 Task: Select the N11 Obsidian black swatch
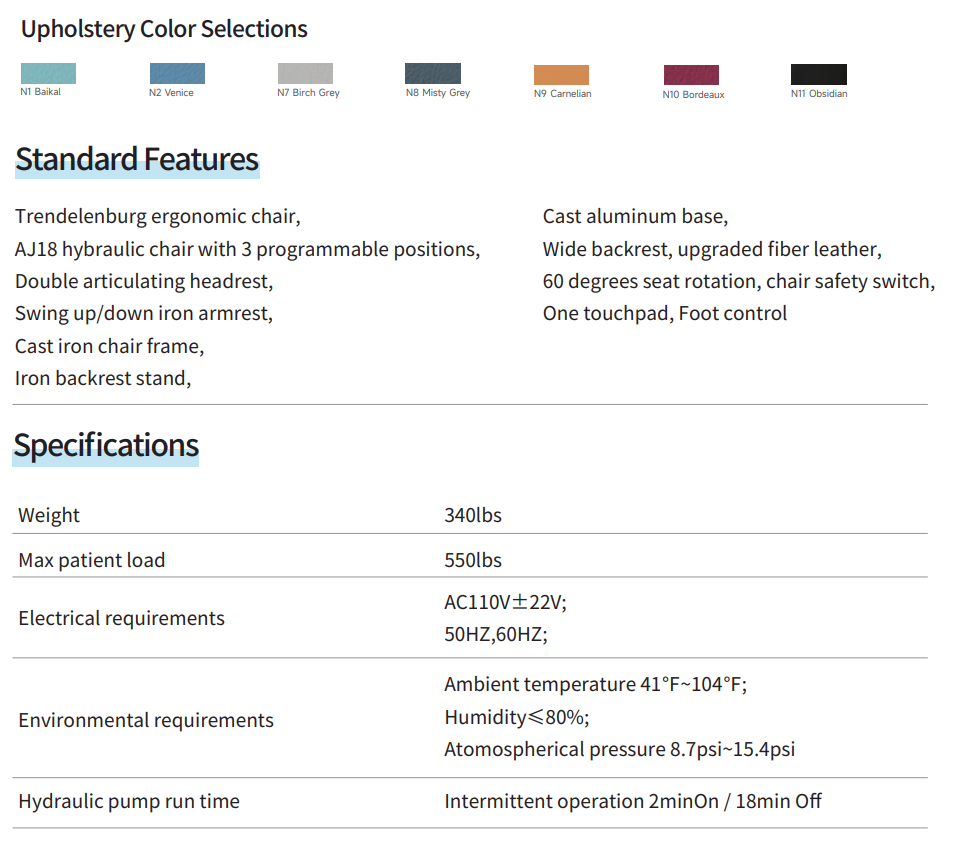[819, 75]
